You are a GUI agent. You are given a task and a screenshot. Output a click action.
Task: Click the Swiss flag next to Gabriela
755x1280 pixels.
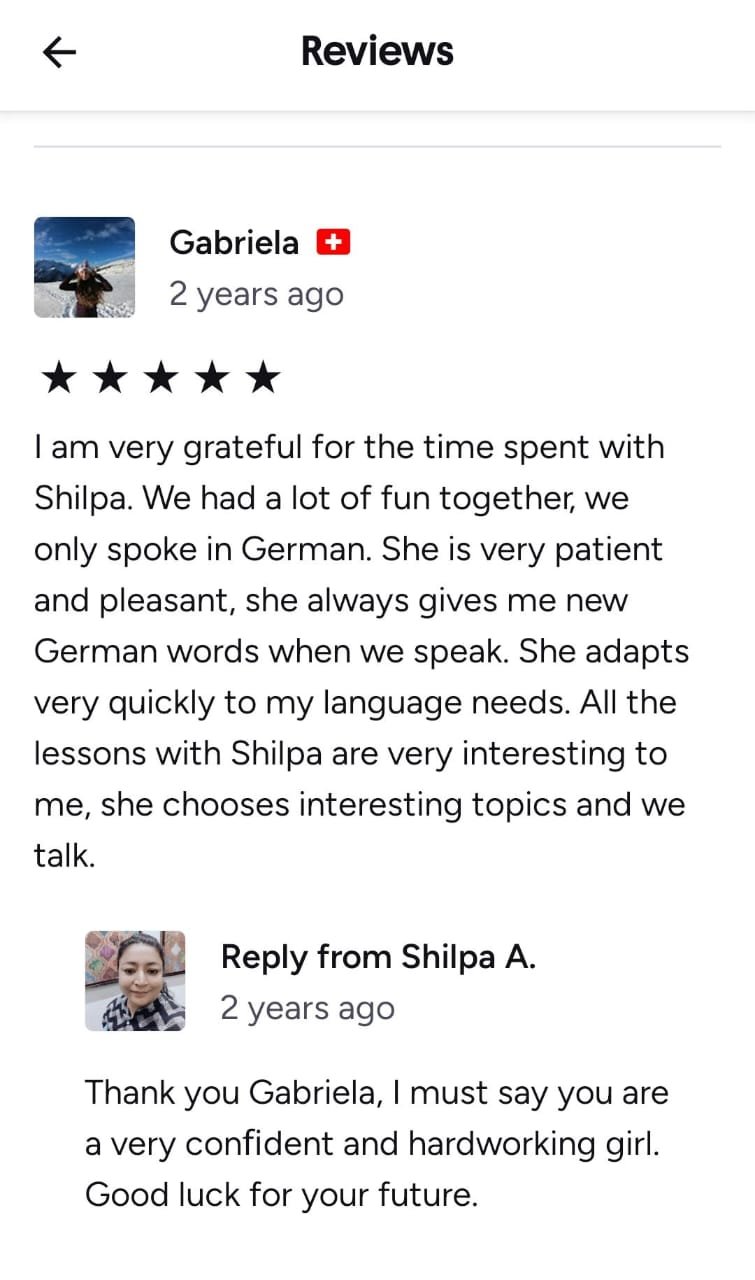click(x=333, y=242)
